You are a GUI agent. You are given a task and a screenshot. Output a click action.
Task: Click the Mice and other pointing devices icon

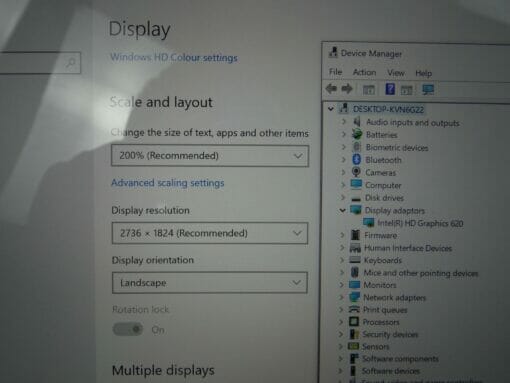(355, 272)
